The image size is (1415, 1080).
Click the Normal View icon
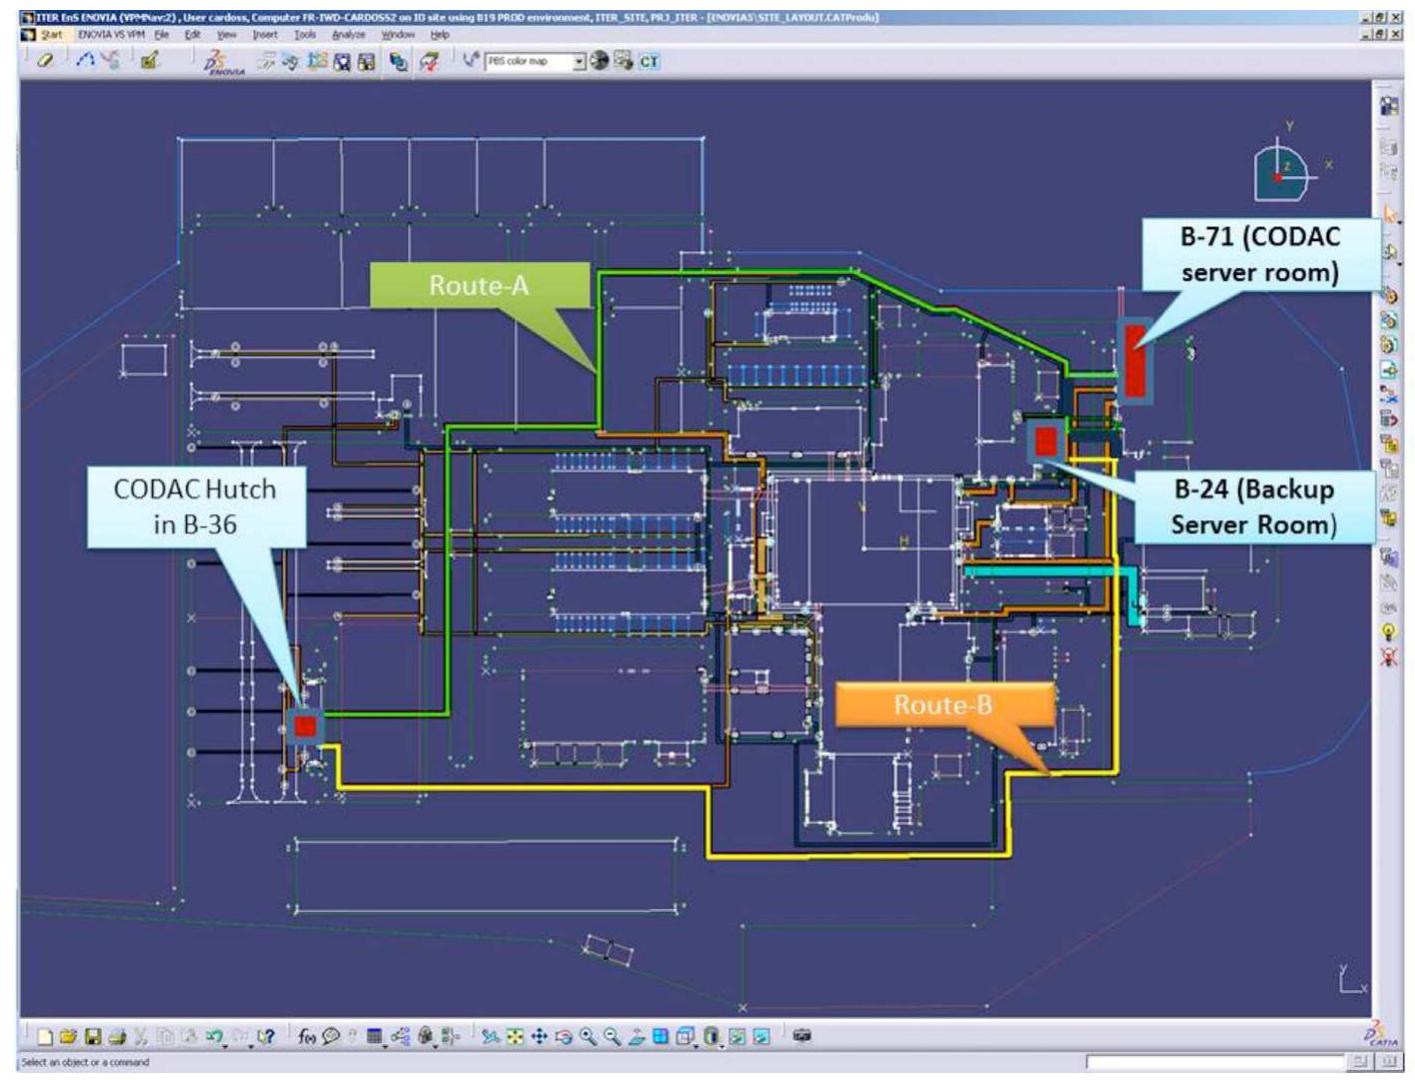(636, 1037)
